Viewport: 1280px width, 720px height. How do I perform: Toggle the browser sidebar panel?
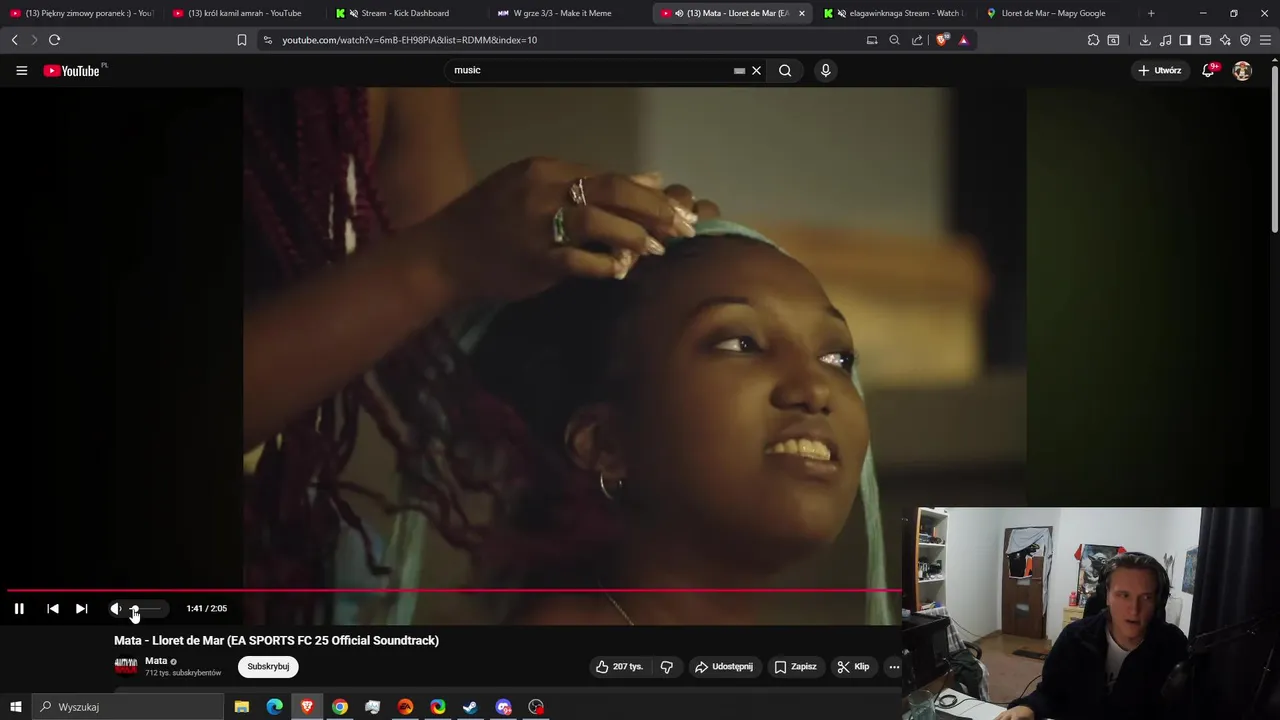(x=1185, y=40)
